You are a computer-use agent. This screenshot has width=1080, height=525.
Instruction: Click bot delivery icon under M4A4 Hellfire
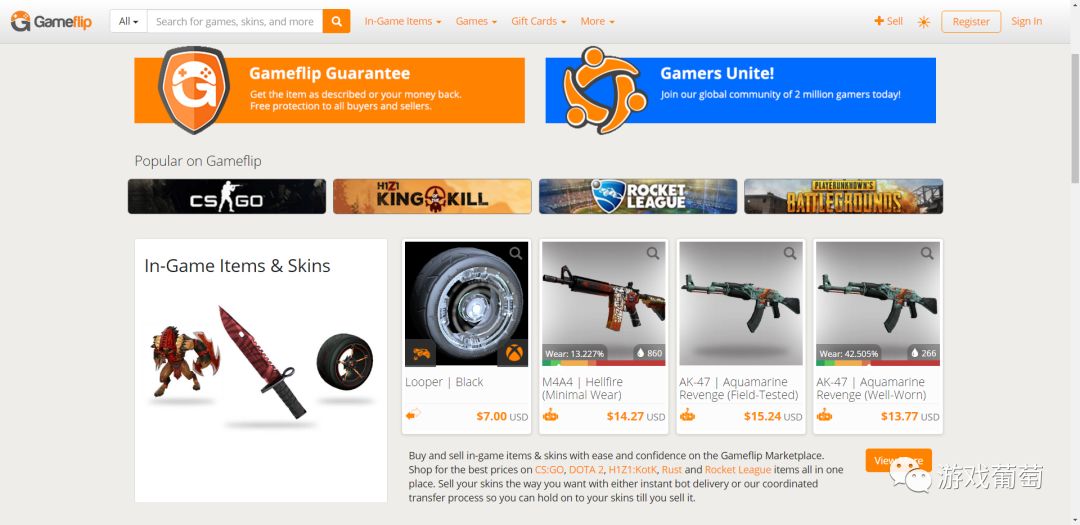click(x=550, y=415)
